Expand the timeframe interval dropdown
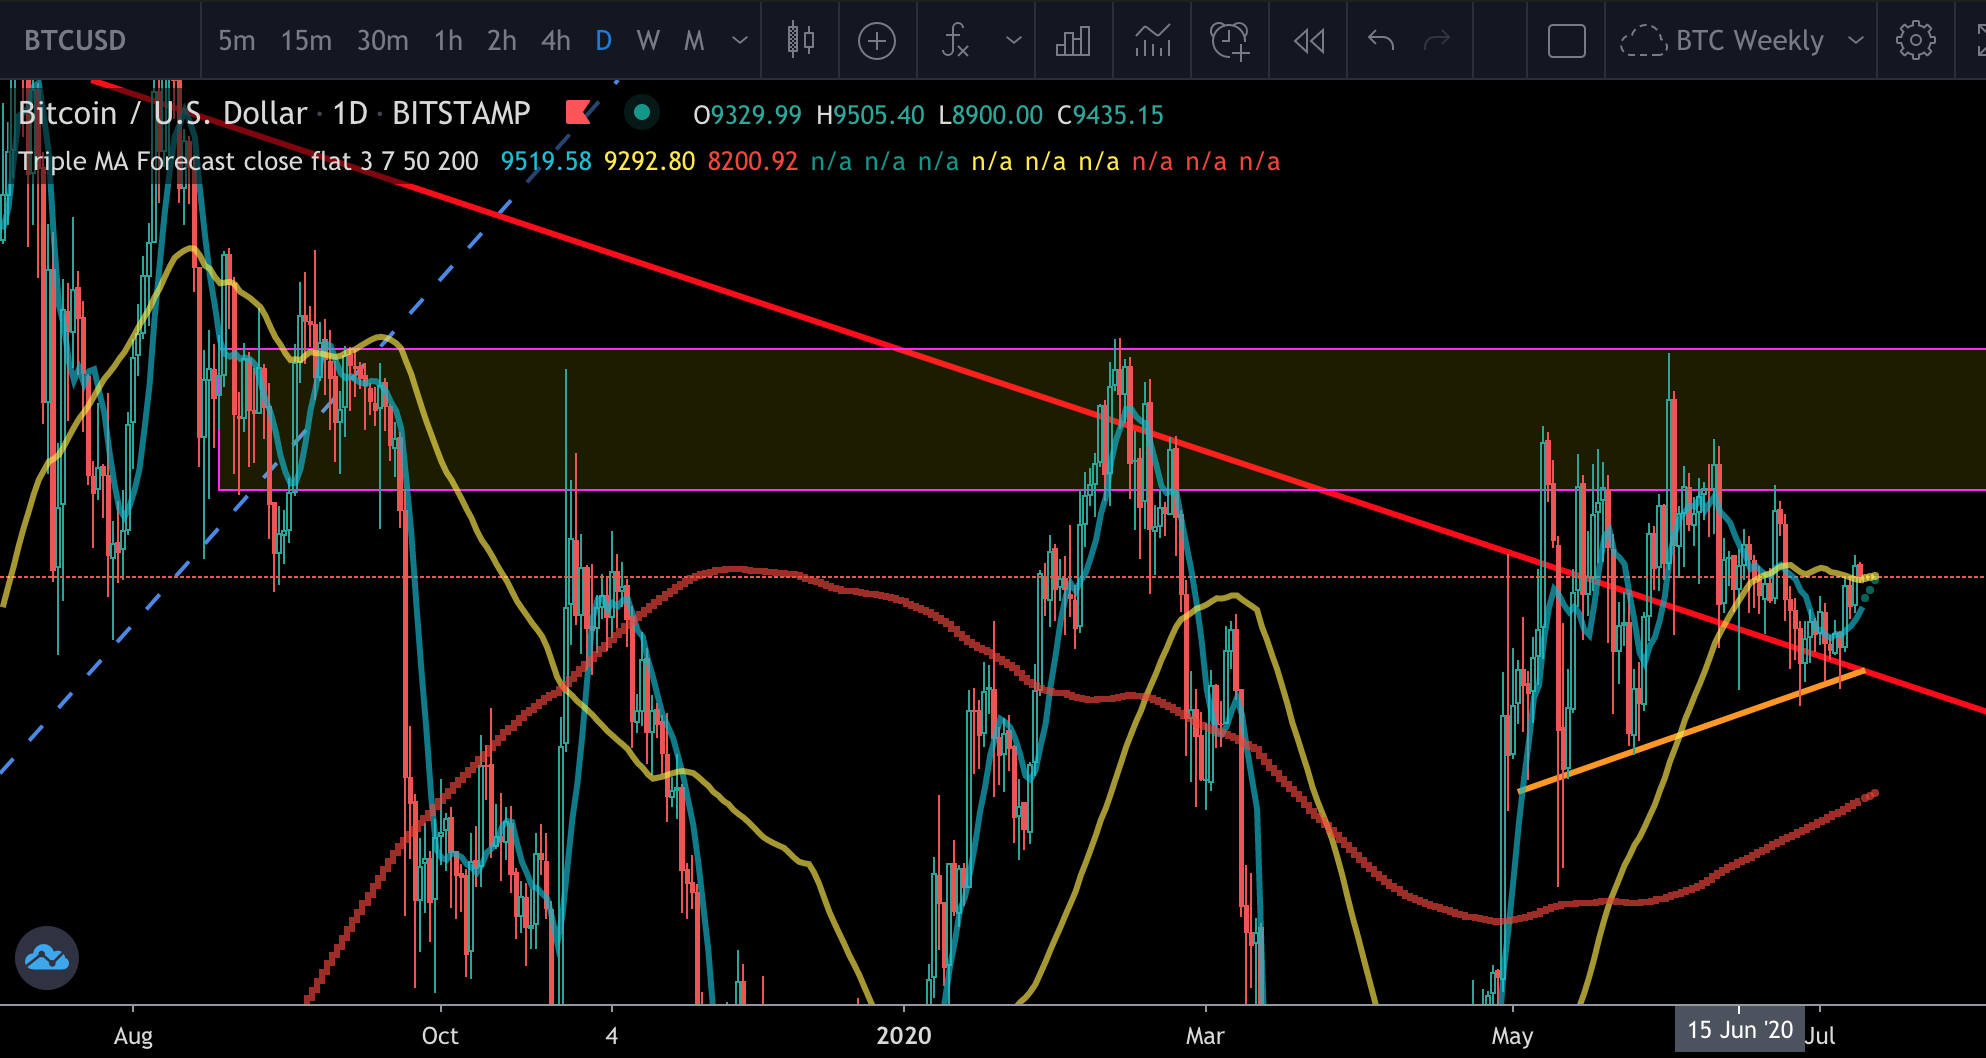The height and width of the screenshot is (1058, 1986). [740, 41]
